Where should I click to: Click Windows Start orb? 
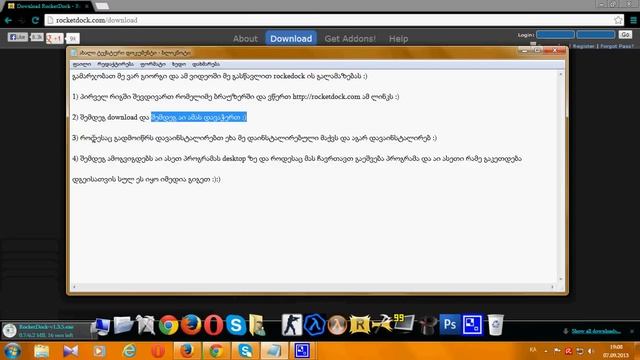[x=12, y=351]
